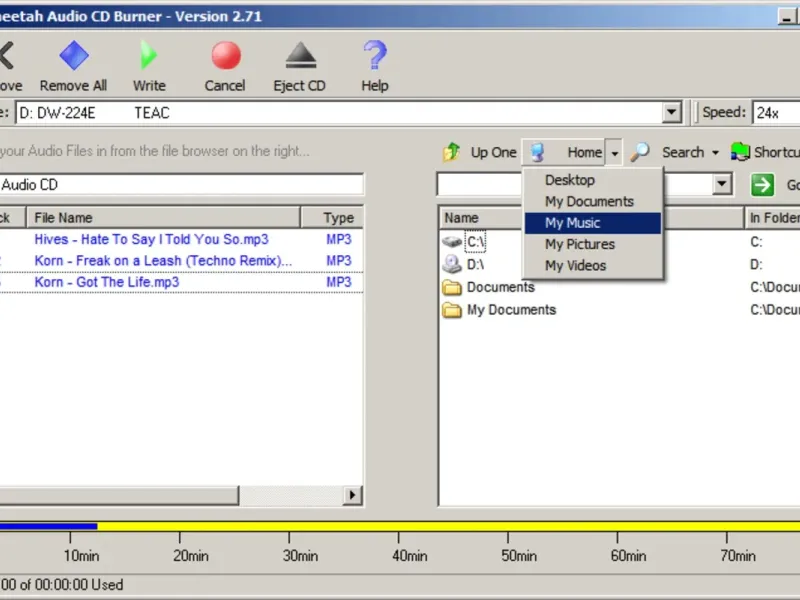Click the Search magnifier icon
Image resolution: width=800 pixels, height=600 pixels.
[640, 152]
